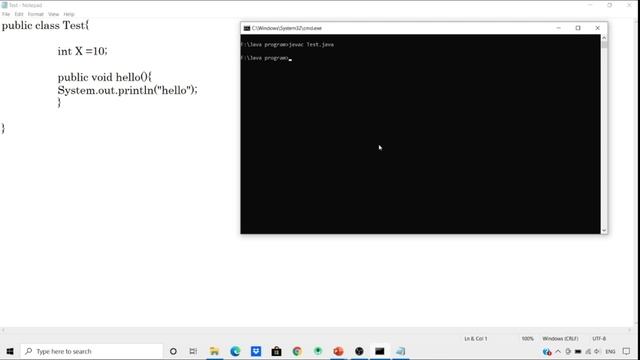Open the Format menu in Notepad

coord(36,14)
